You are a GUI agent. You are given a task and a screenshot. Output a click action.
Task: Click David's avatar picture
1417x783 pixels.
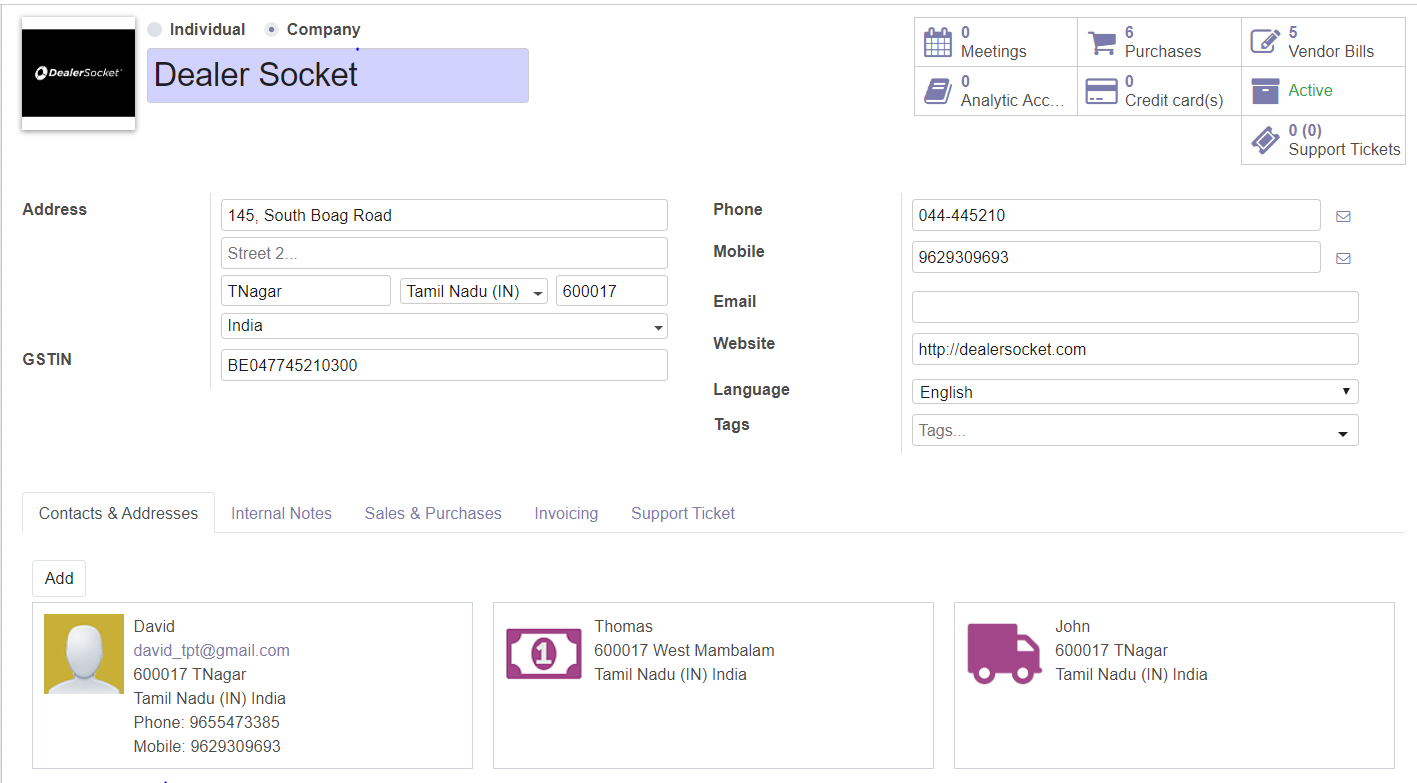click(x=84, y=654)
